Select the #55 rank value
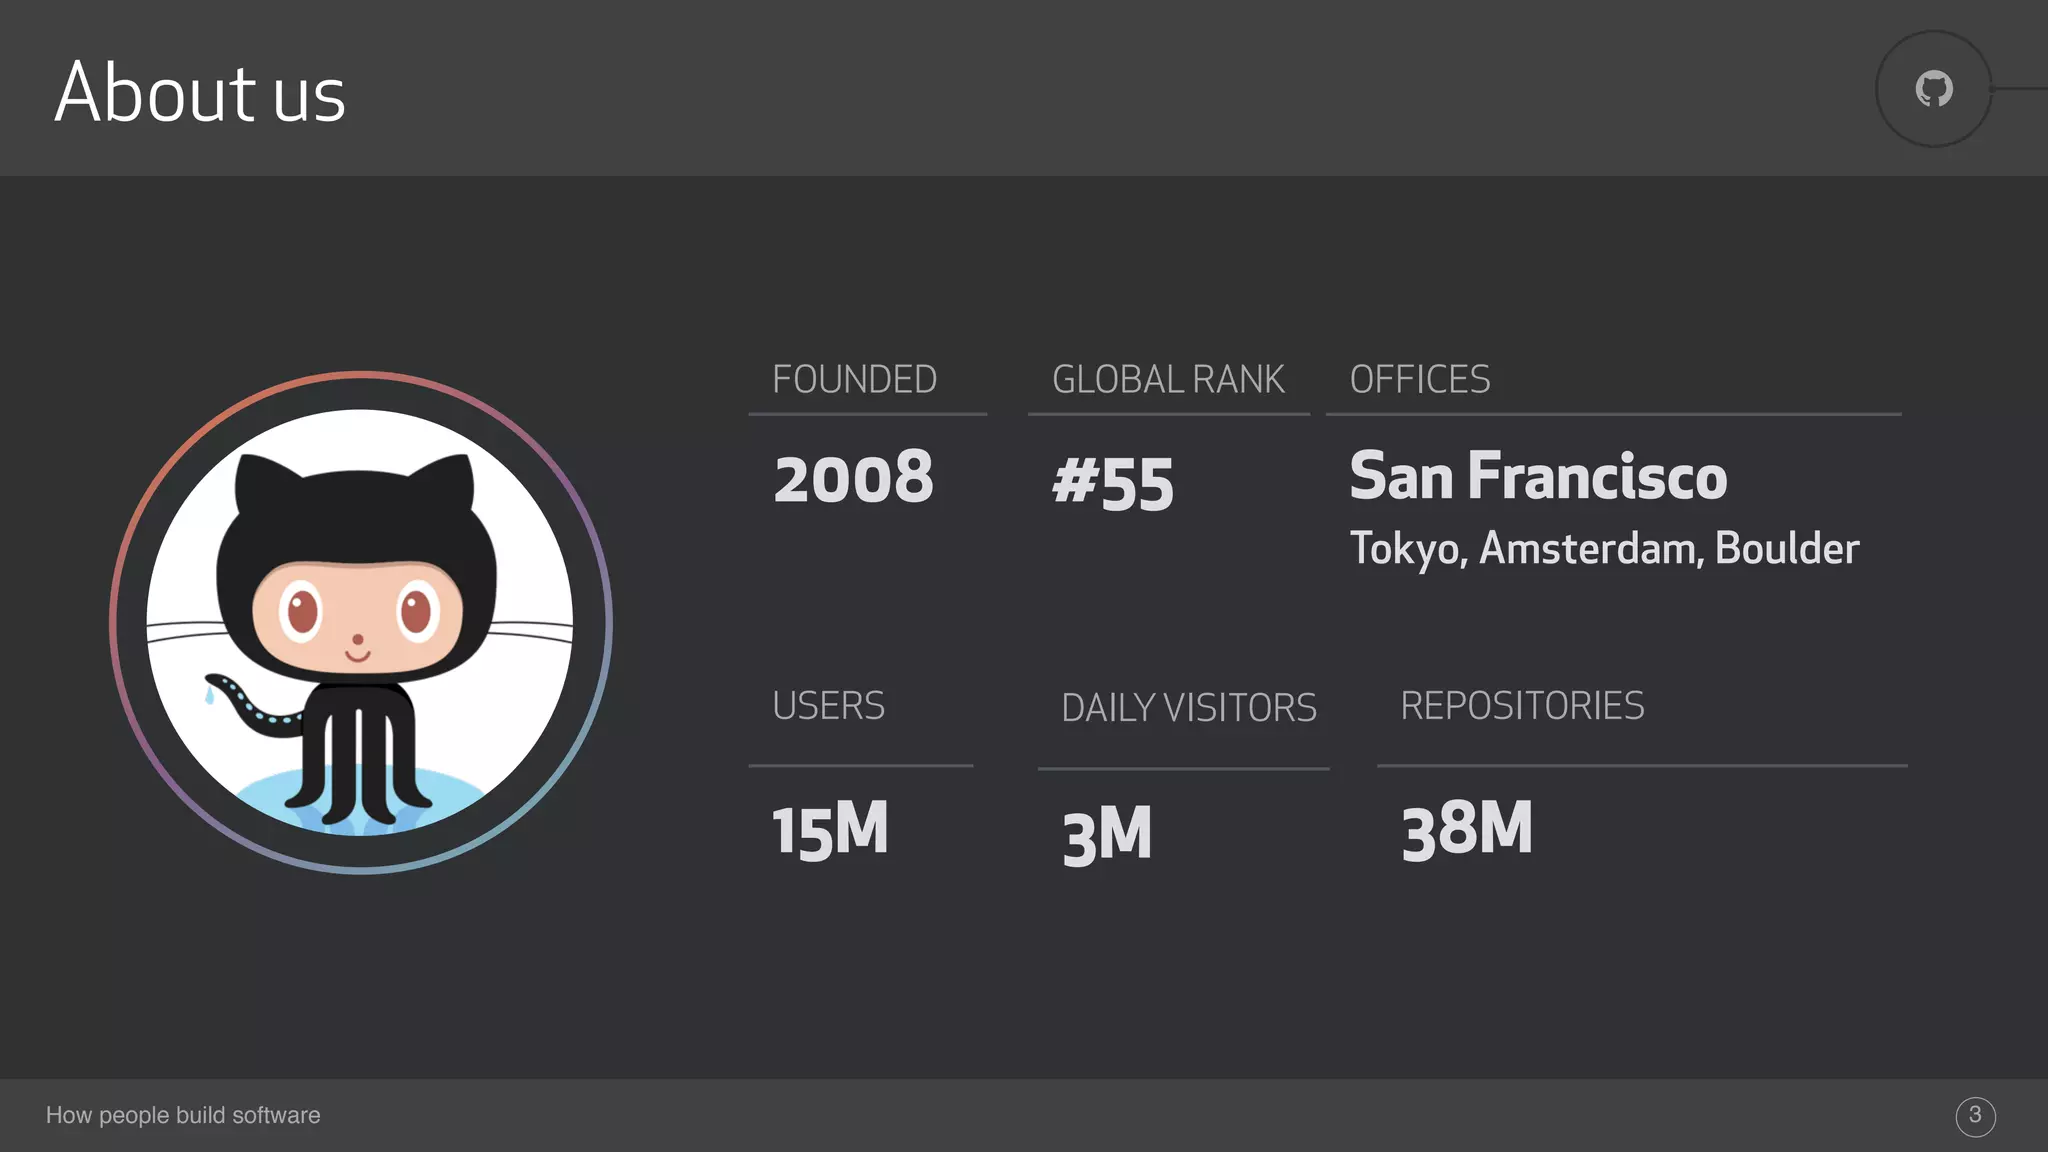This screenshot has height=1152, width=2048. (x=1112, y=484)
